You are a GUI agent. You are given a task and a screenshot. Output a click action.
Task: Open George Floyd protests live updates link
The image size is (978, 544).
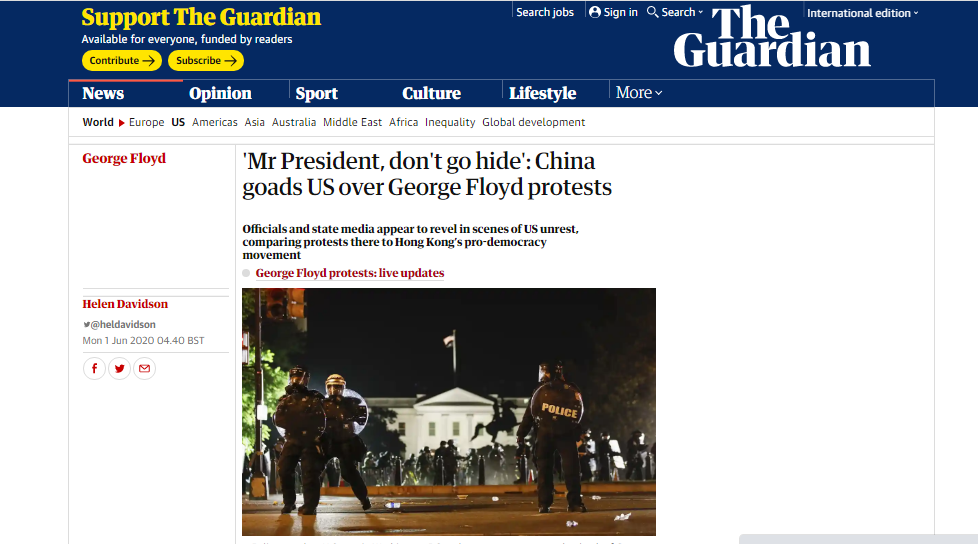350,273
